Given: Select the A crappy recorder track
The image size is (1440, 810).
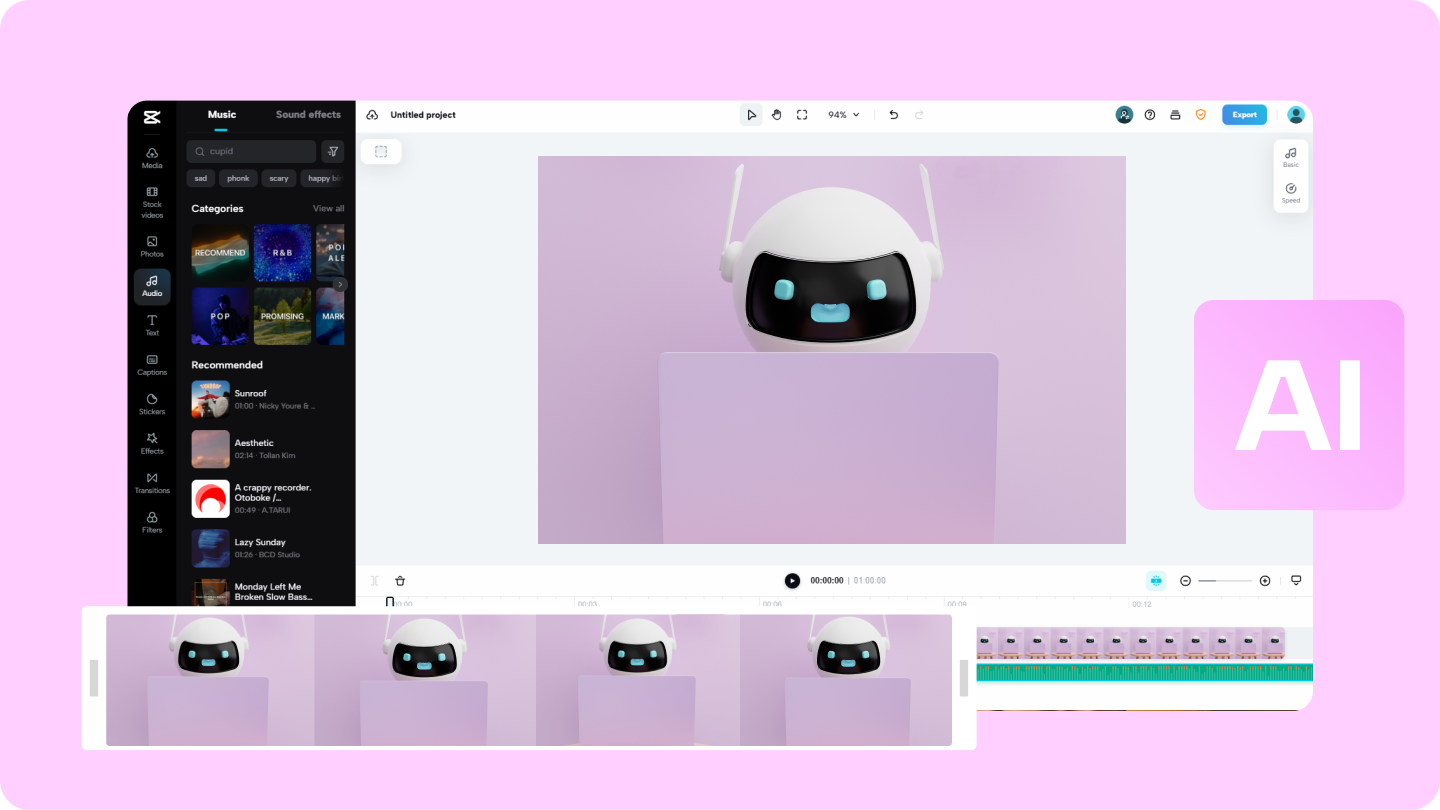Looking at the screenshot, I should pos(268,498).
